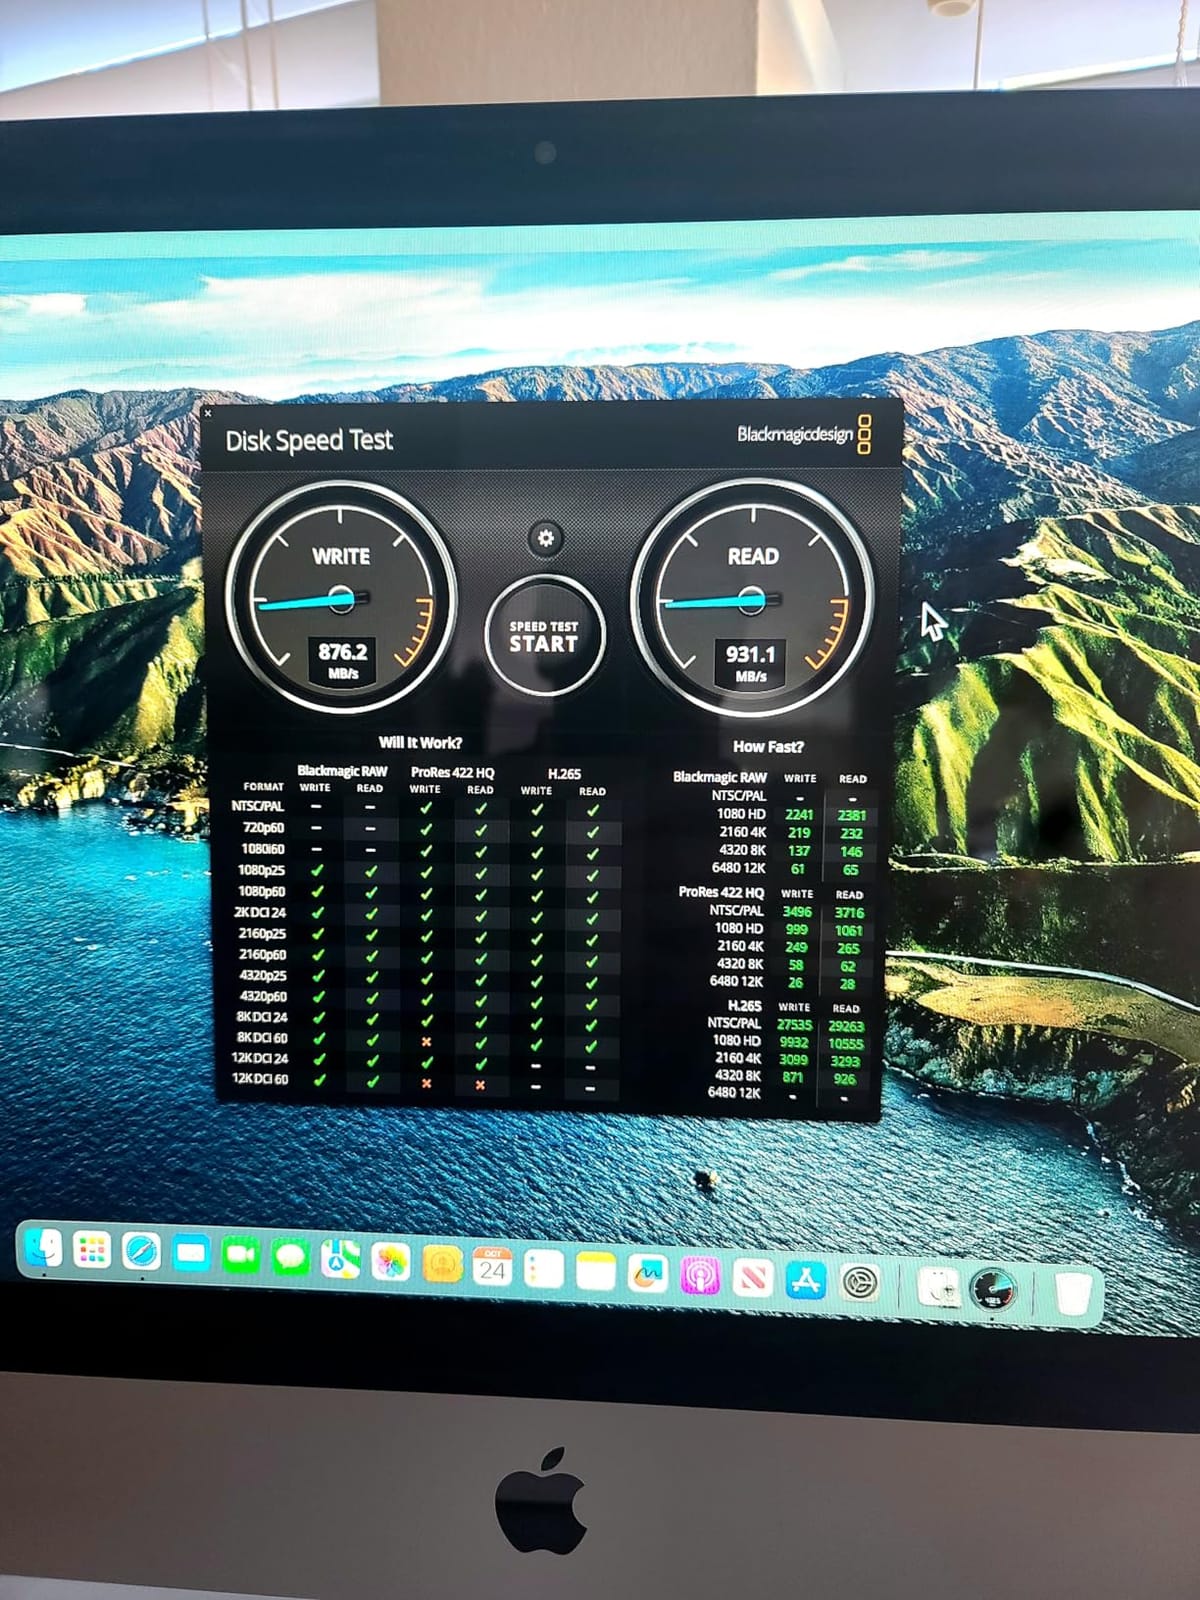Click ProRes 1080 HD read value 1061
This screenshot has width=1200, height=1600.
(x=849, y=931)
